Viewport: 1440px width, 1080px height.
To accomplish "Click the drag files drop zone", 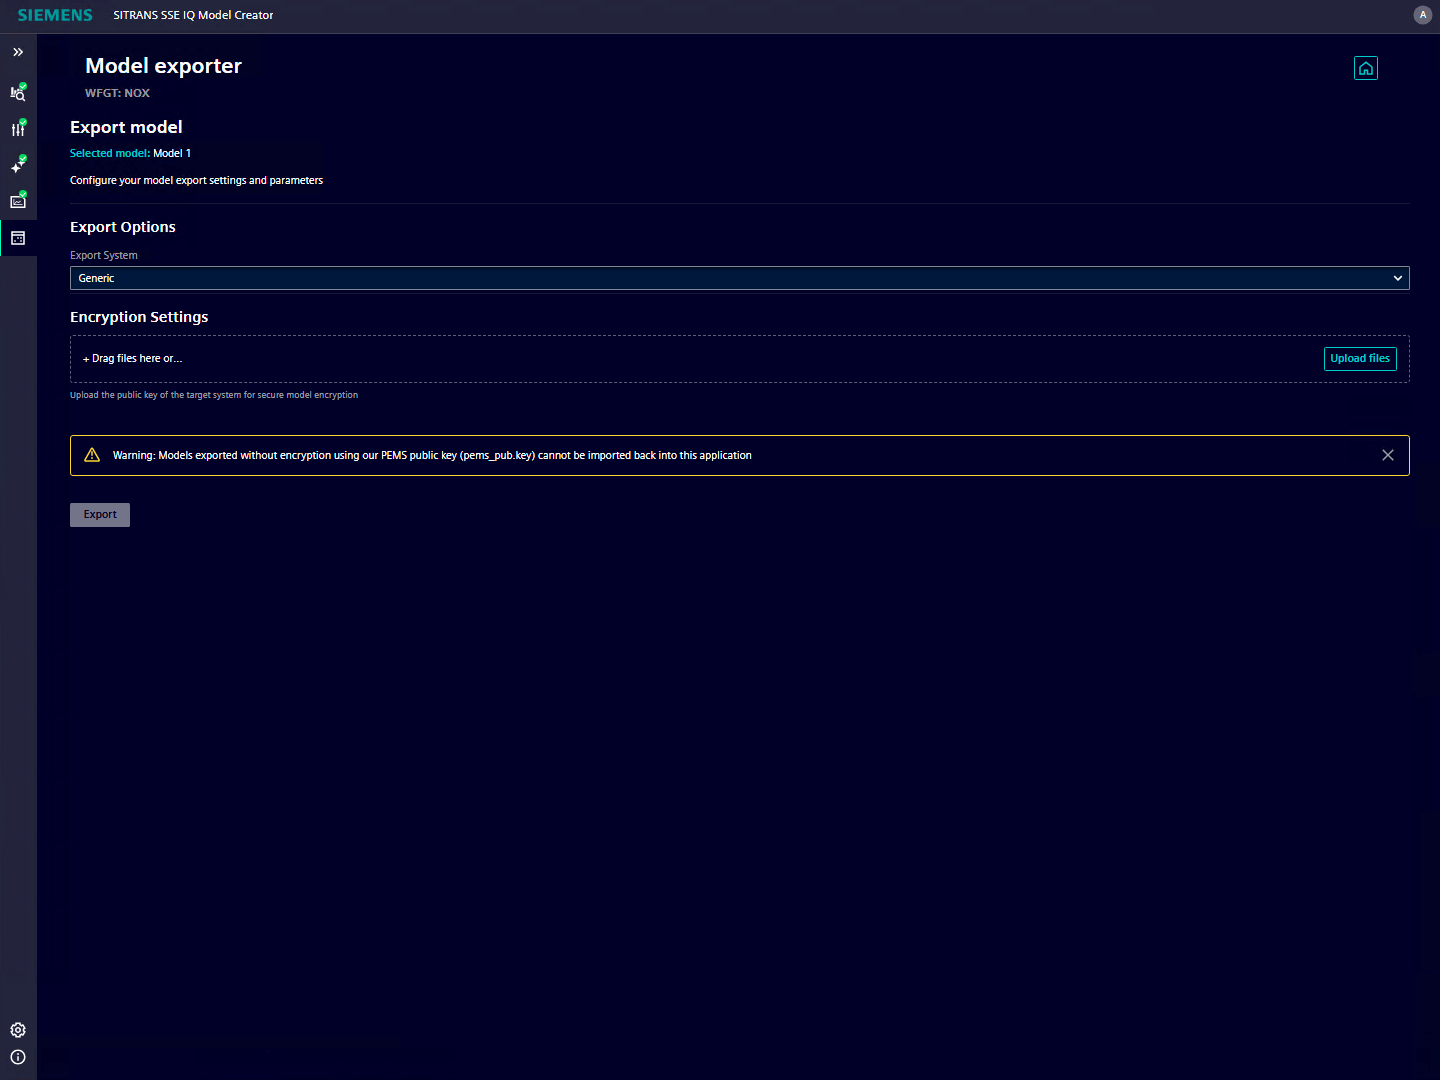I will pos(740,359).
